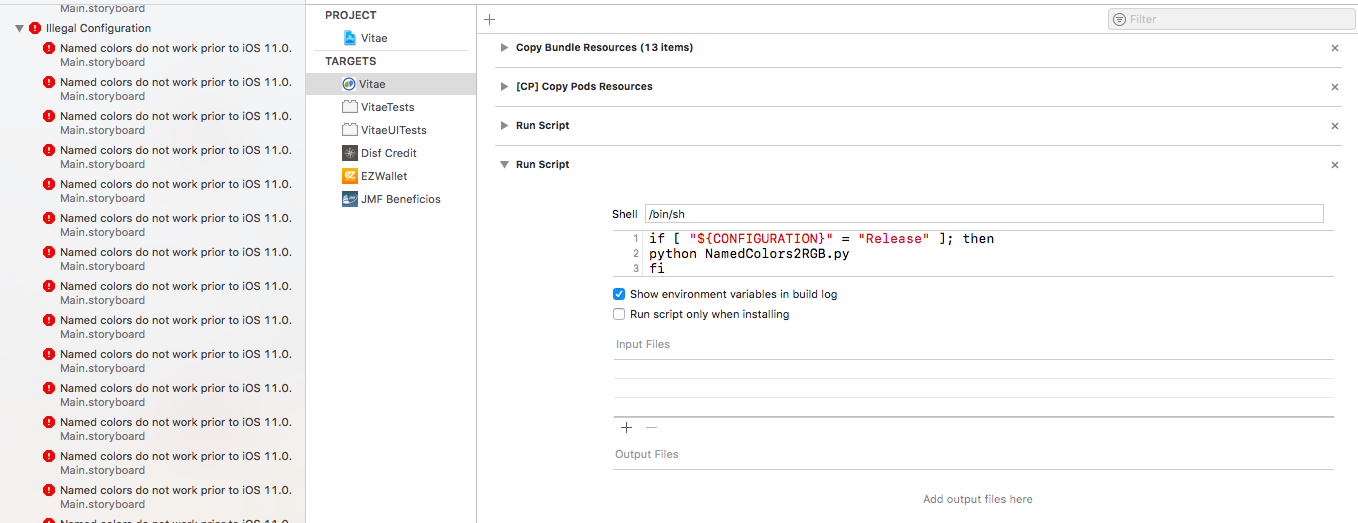Select the Illegal Configuration label
Image resolution: width=1358 pixels, height=523 pixels.
[x=99, y=29]
